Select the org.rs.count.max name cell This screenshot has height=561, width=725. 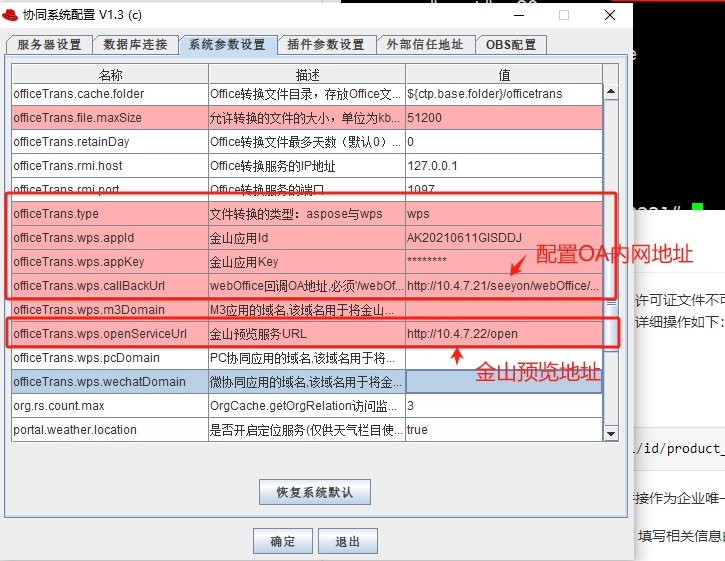110,406
